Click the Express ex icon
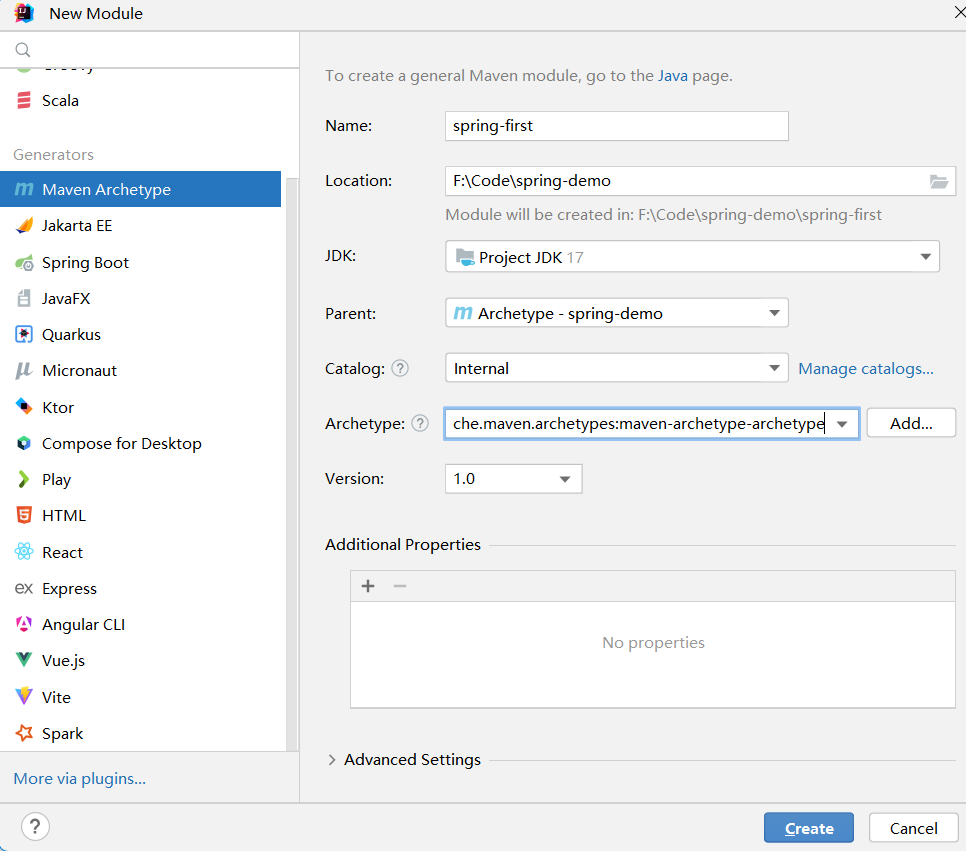This screenshot has height=851, width=966. tap(24, 588)
